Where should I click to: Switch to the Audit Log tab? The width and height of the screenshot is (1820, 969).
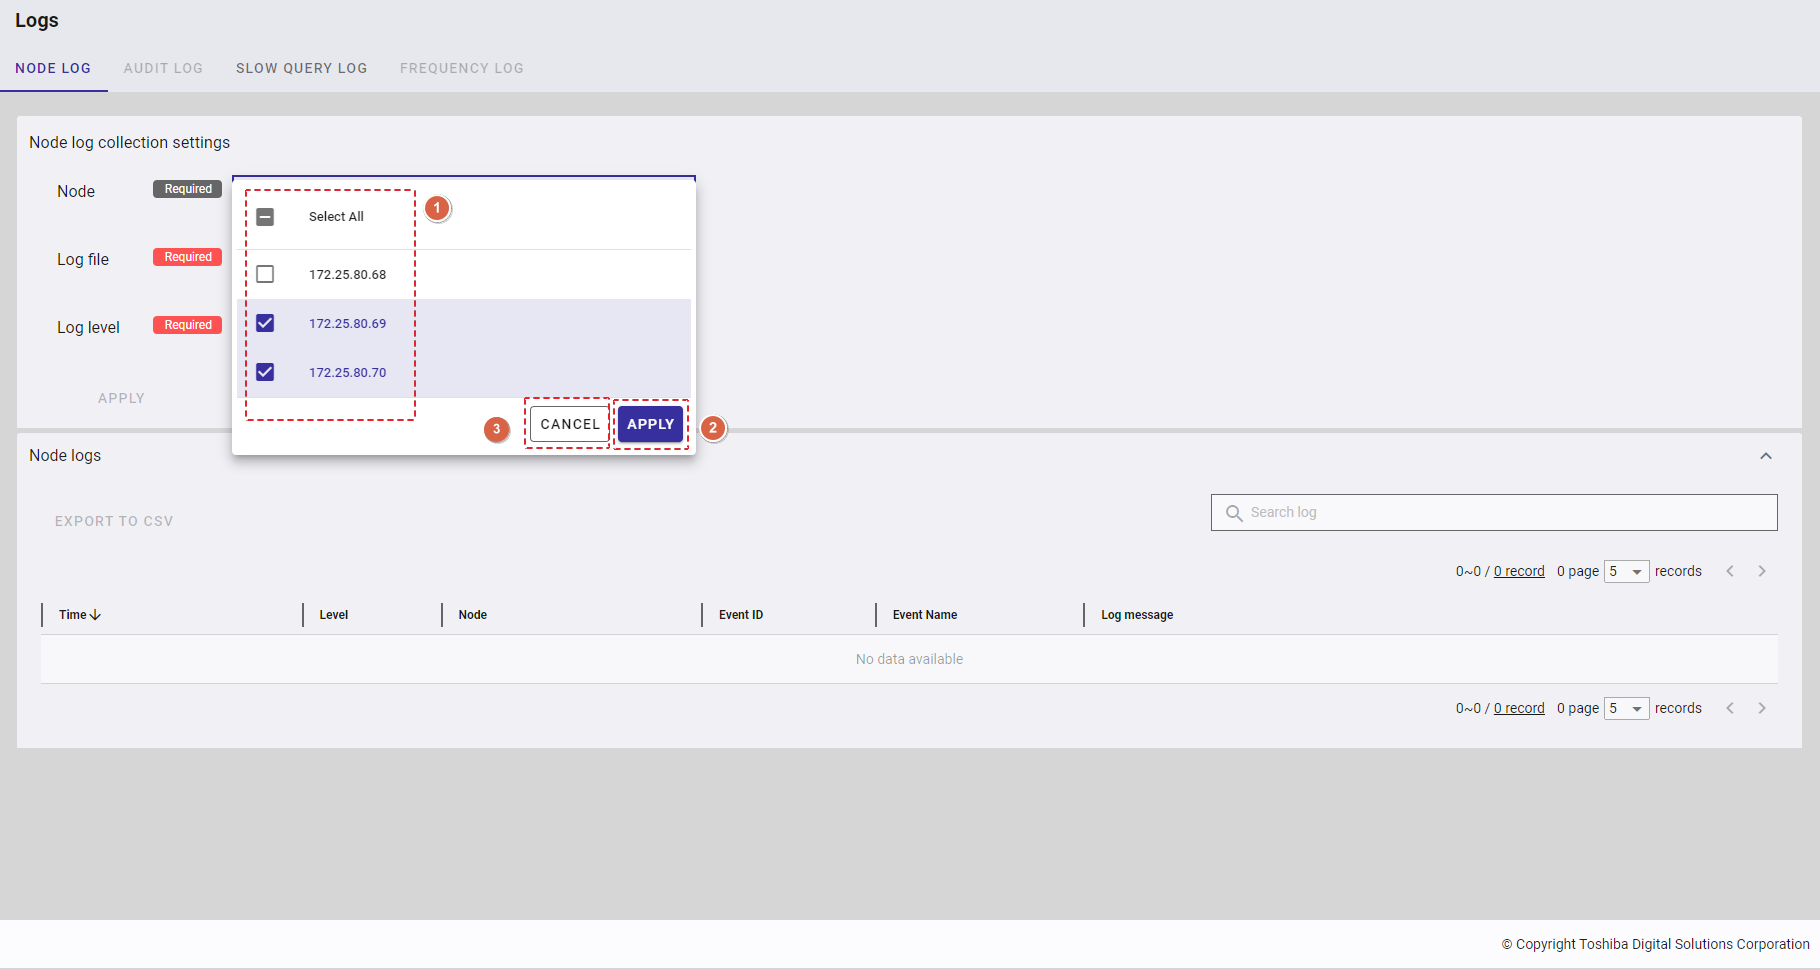click(163, 68)
